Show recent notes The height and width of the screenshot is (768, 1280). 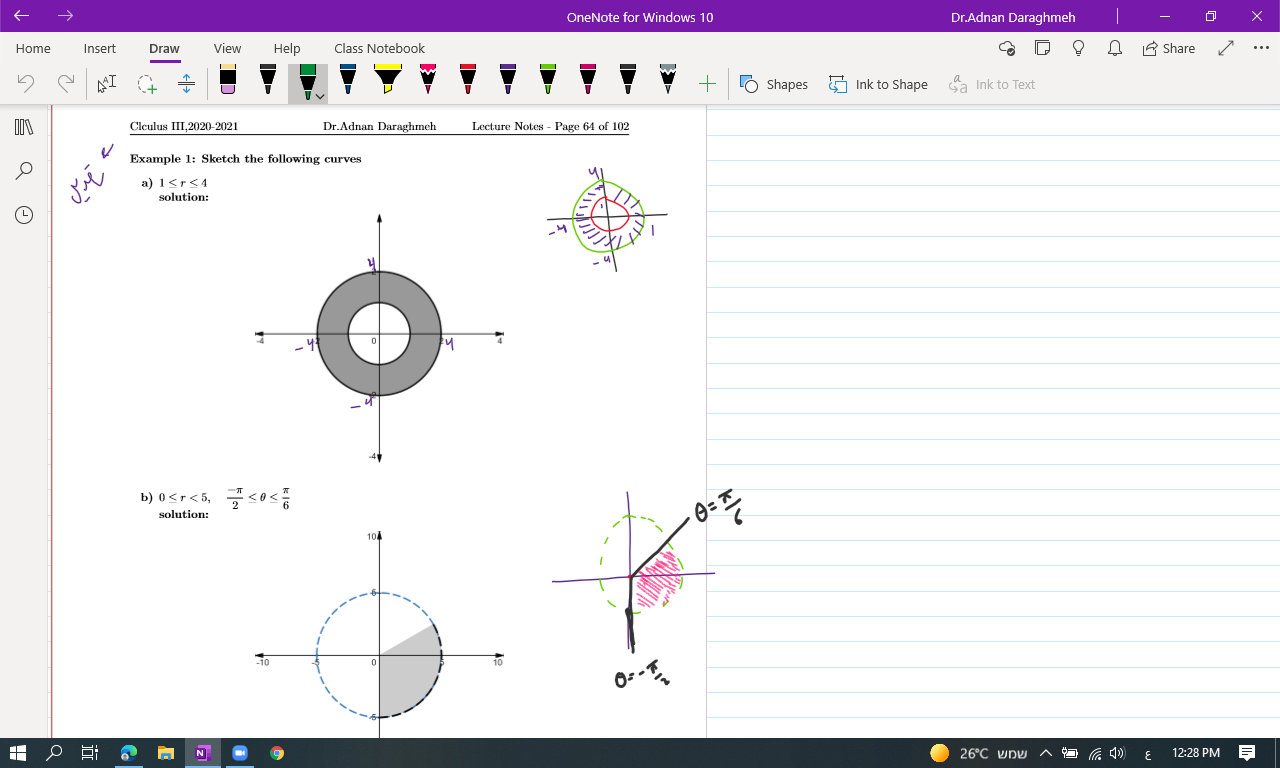[24, 215]
